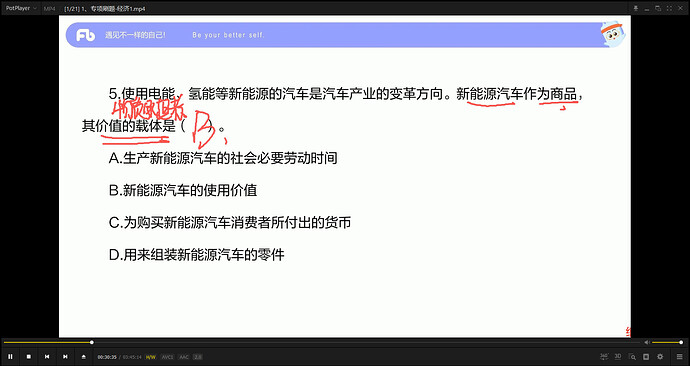Switch the player to fullscreen mode

[x=669, y=8]
